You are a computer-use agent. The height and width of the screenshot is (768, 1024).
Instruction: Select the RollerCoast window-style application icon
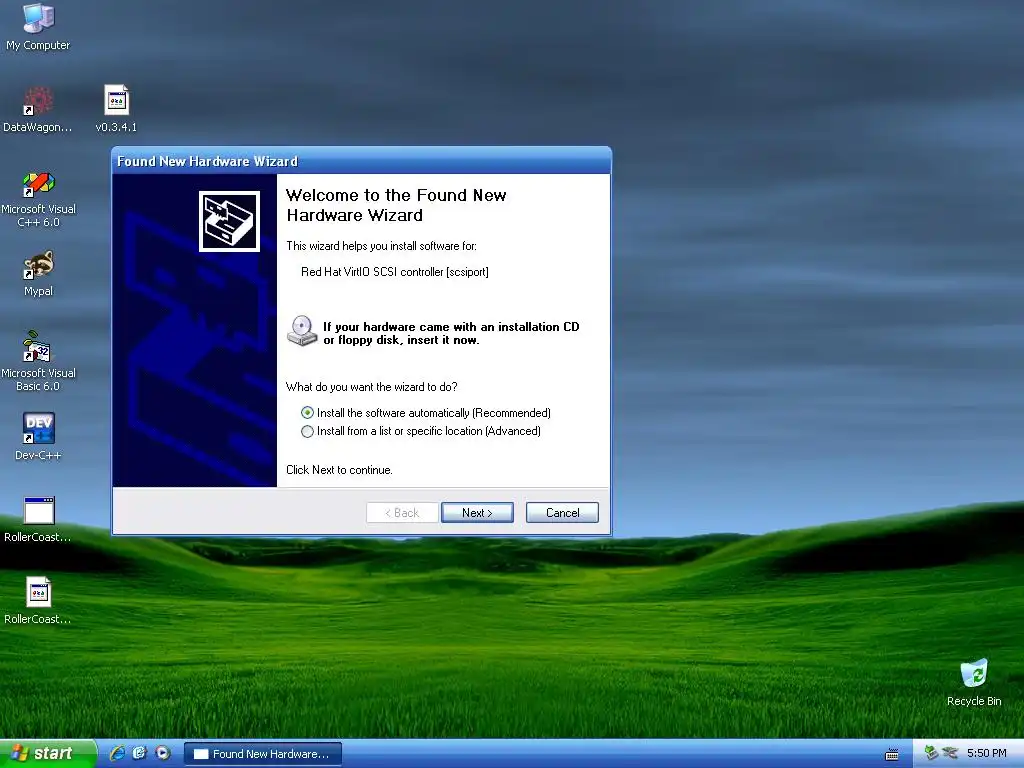tap(38, 519)
